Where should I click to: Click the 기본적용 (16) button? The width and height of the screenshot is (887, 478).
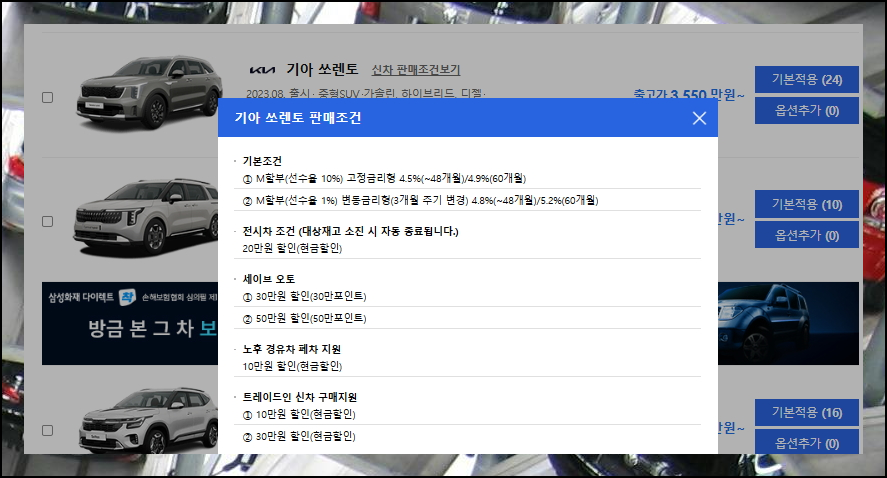click(807, 412)
